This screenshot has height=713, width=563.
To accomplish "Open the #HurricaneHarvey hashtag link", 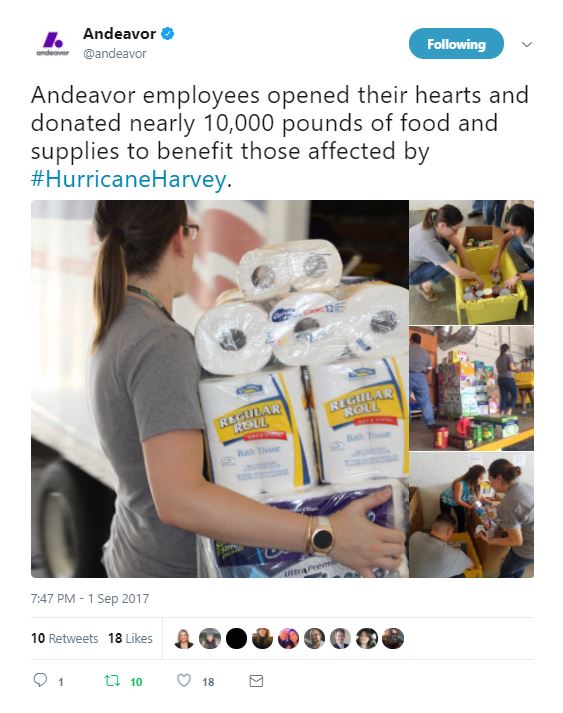I will pyautogui.click(x=129, y=179).
